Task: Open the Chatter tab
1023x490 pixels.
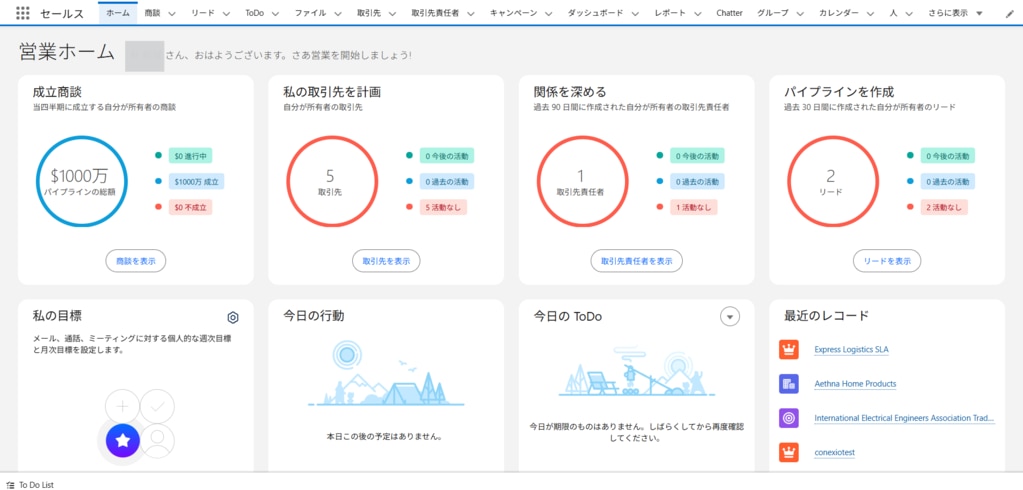Action: click(x=729, y=13)
